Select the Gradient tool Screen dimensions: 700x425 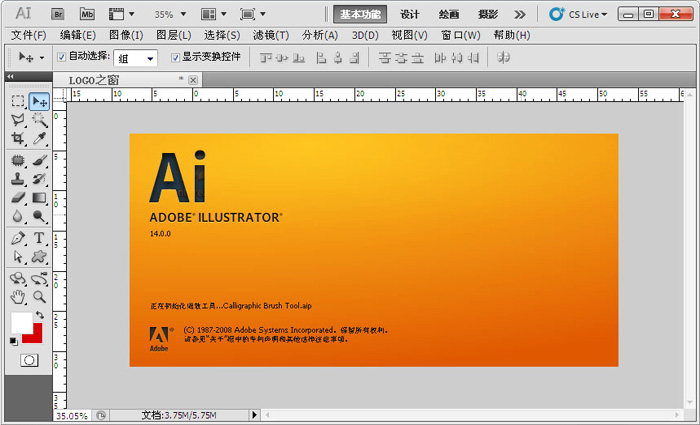point(39,197)
